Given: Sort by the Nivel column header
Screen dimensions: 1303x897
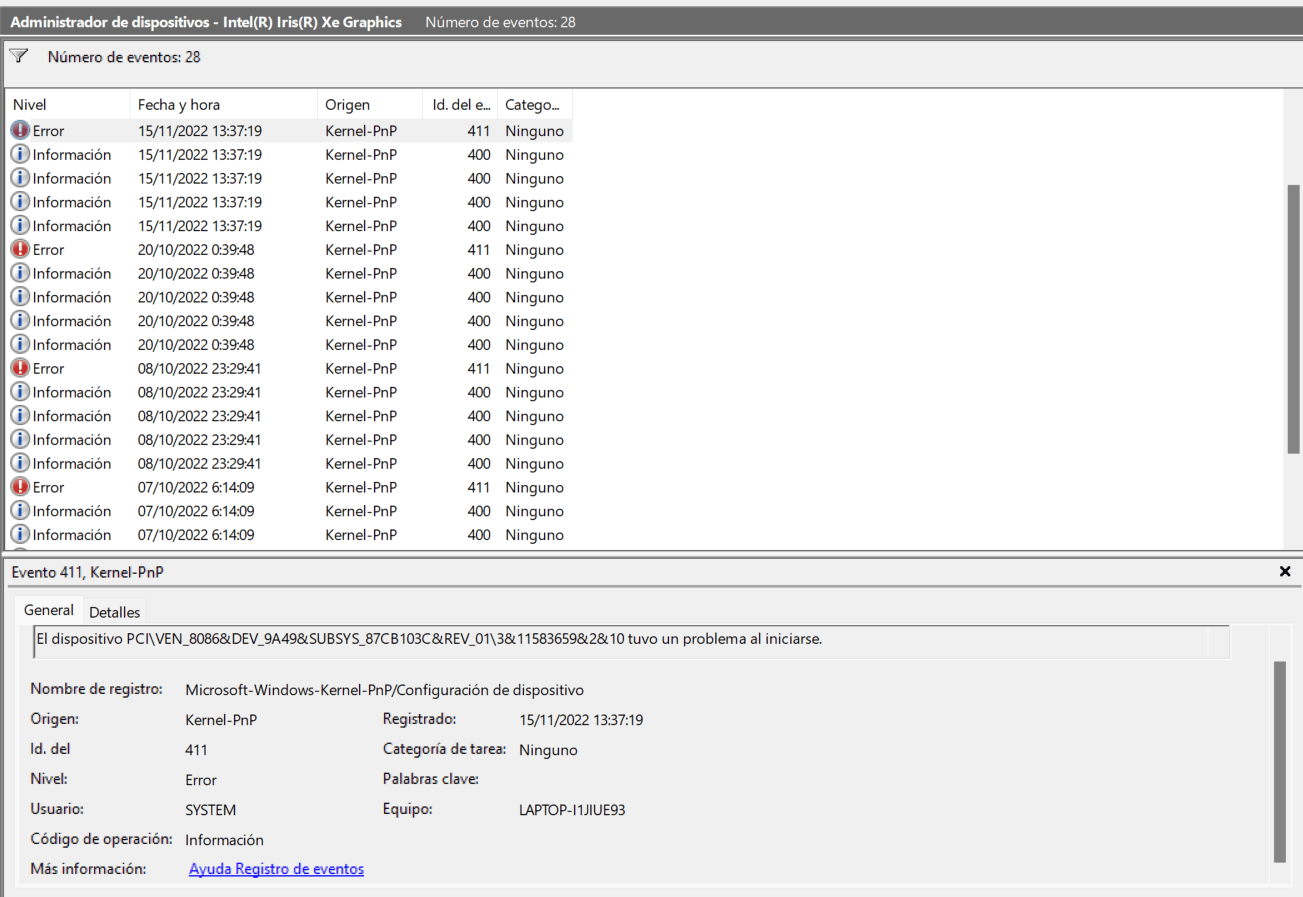Looking at the screenshot, I should [x=68, y=105].
